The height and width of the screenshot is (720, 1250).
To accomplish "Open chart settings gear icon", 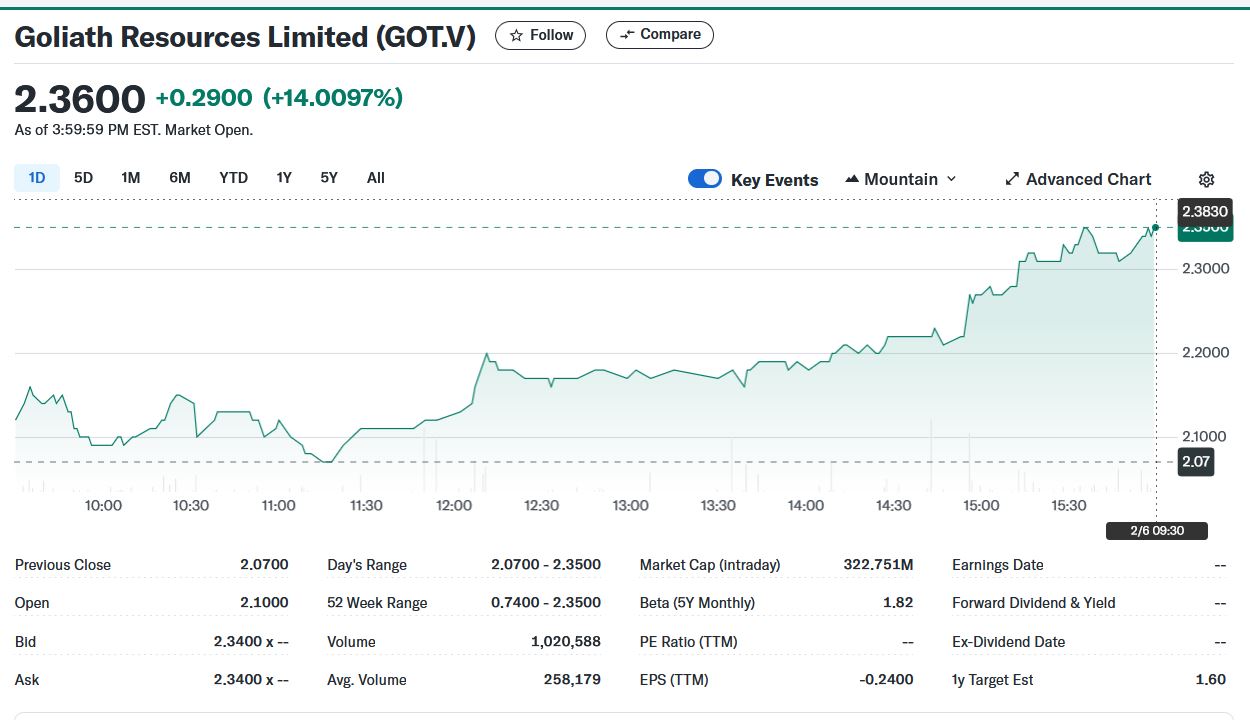I will (x=1206, y=180).
